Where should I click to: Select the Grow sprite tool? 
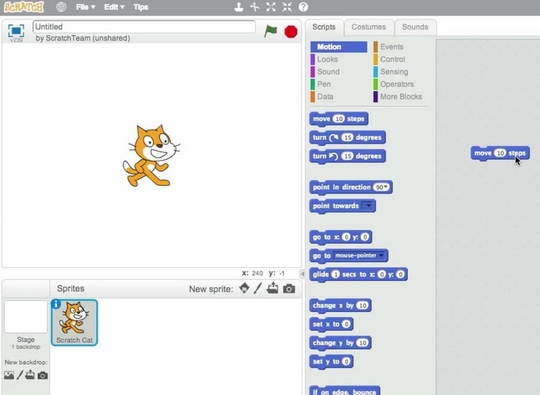point(271,7)
